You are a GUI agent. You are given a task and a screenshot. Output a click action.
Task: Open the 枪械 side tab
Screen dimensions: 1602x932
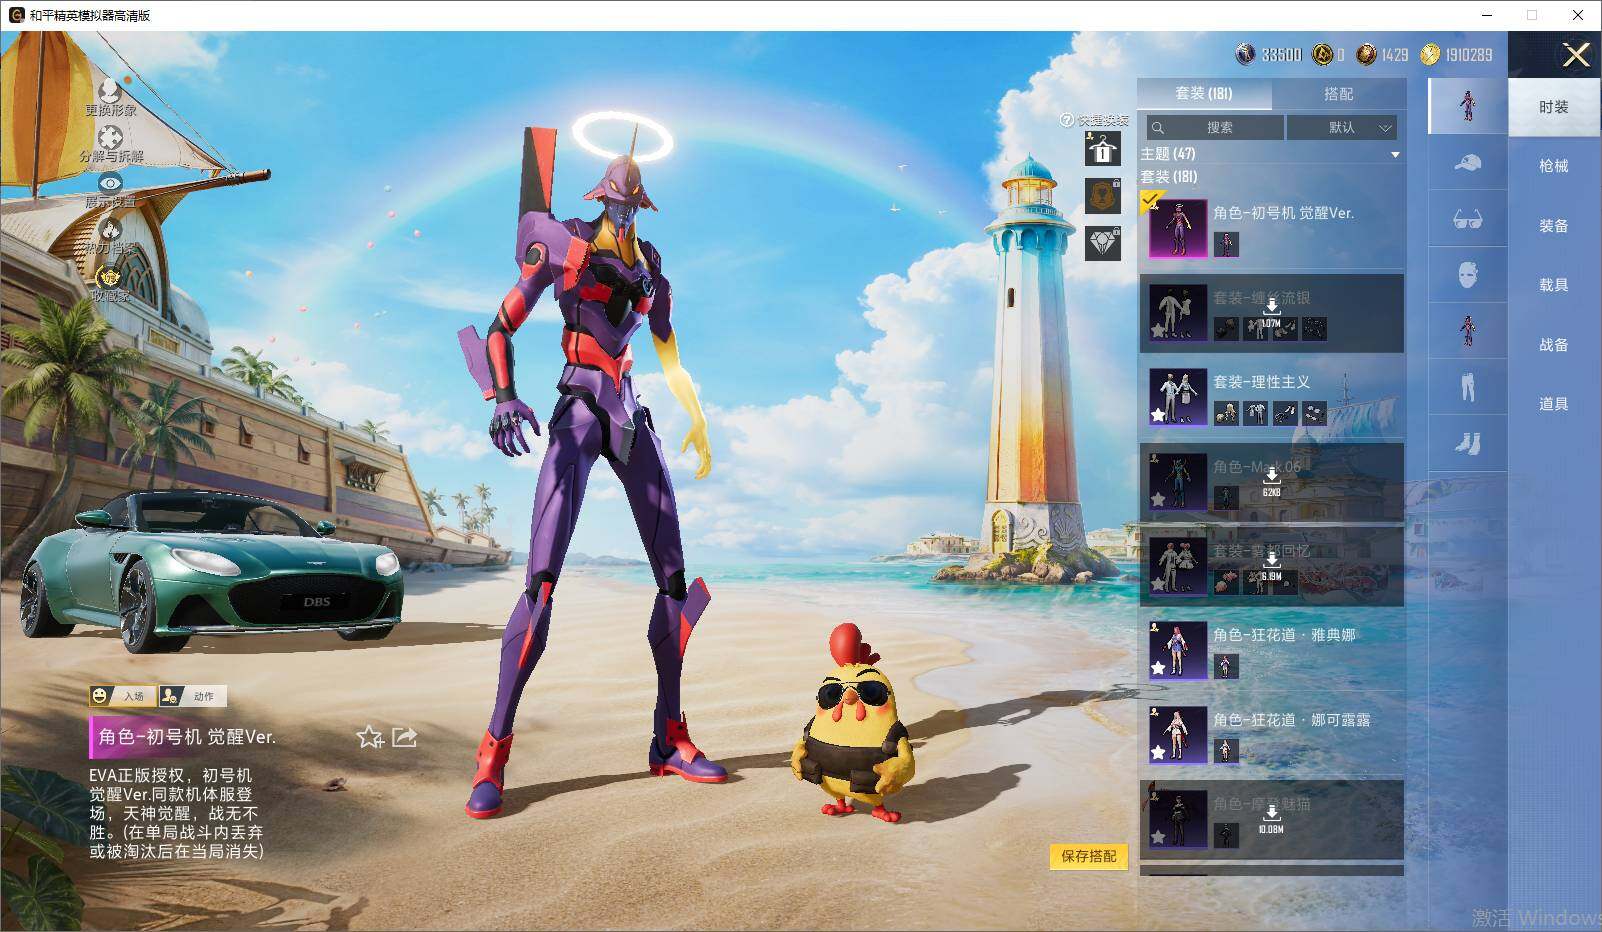[1554, 166]
